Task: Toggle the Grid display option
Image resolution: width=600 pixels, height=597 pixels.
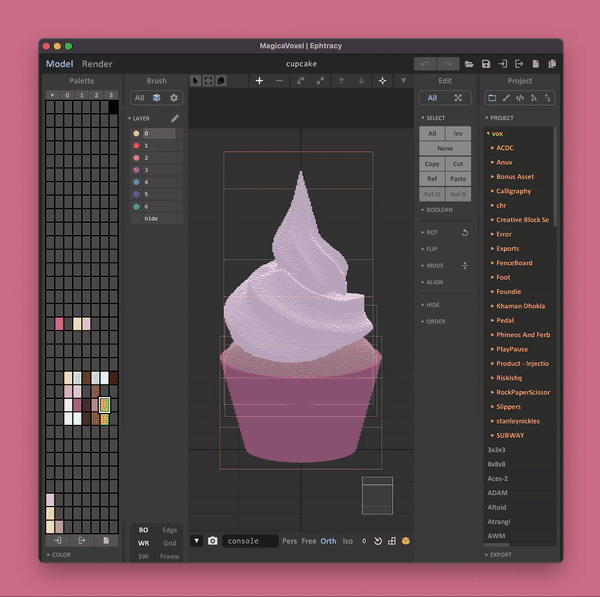Action: [x=170, y=543]
